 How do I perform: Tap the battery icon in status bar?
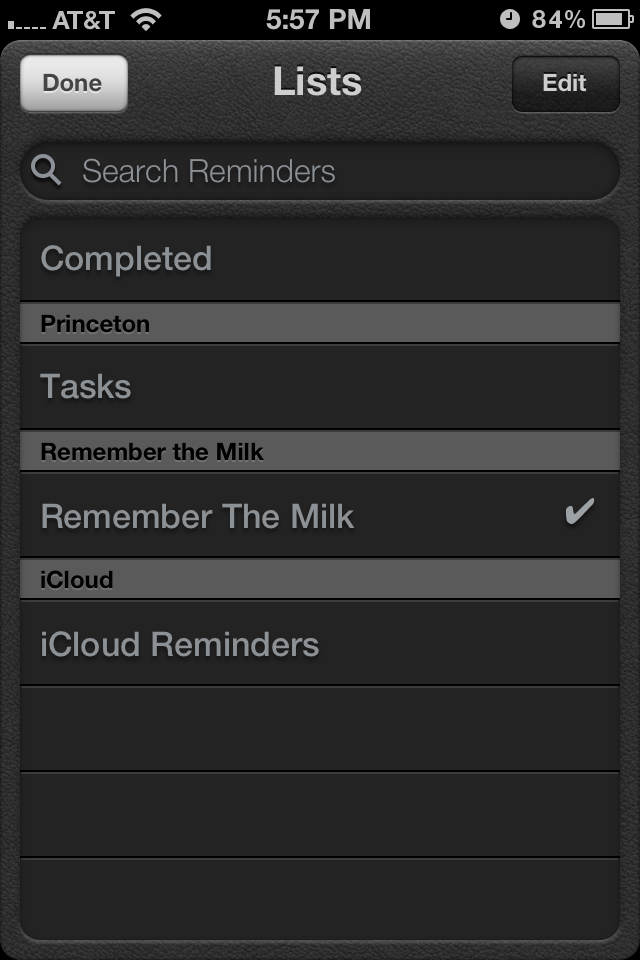[x=612, y=20]
